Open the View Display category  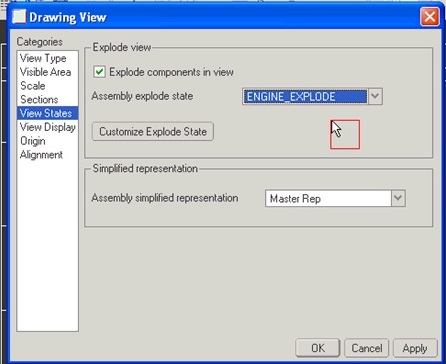click(48, 127)
